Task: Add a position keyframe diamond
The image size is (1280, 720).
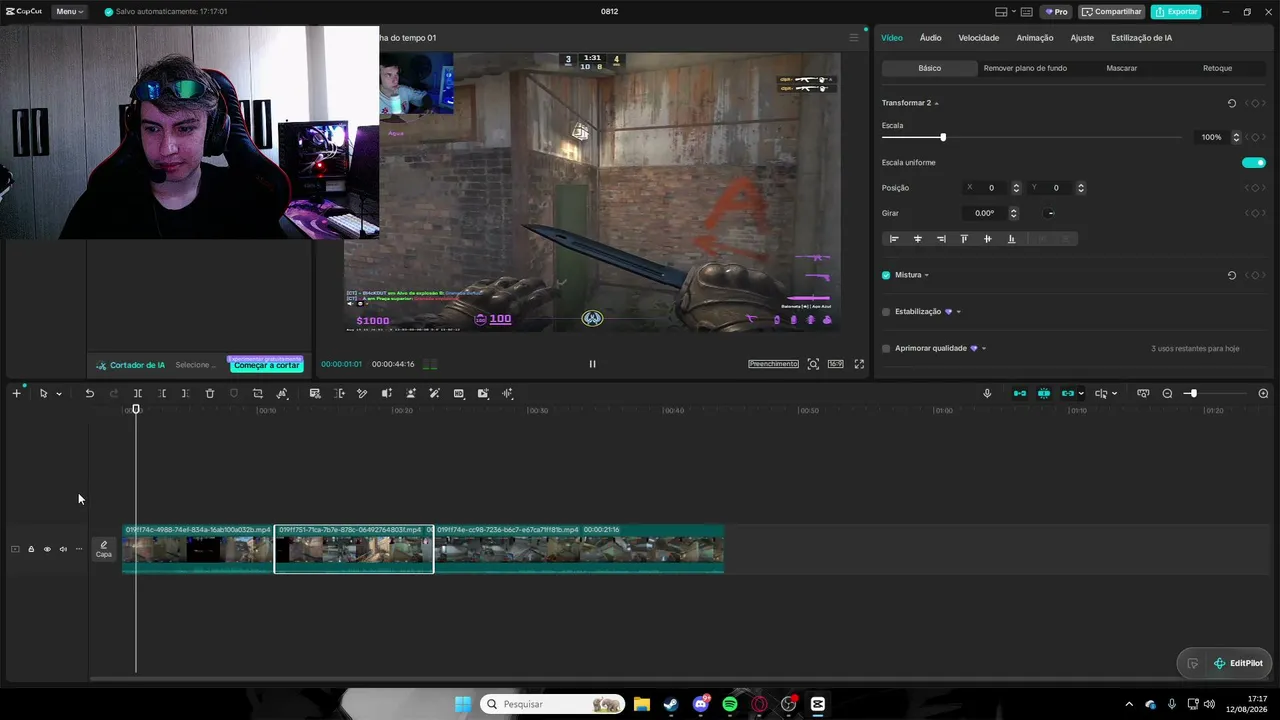Action: tap(1255, 188)
